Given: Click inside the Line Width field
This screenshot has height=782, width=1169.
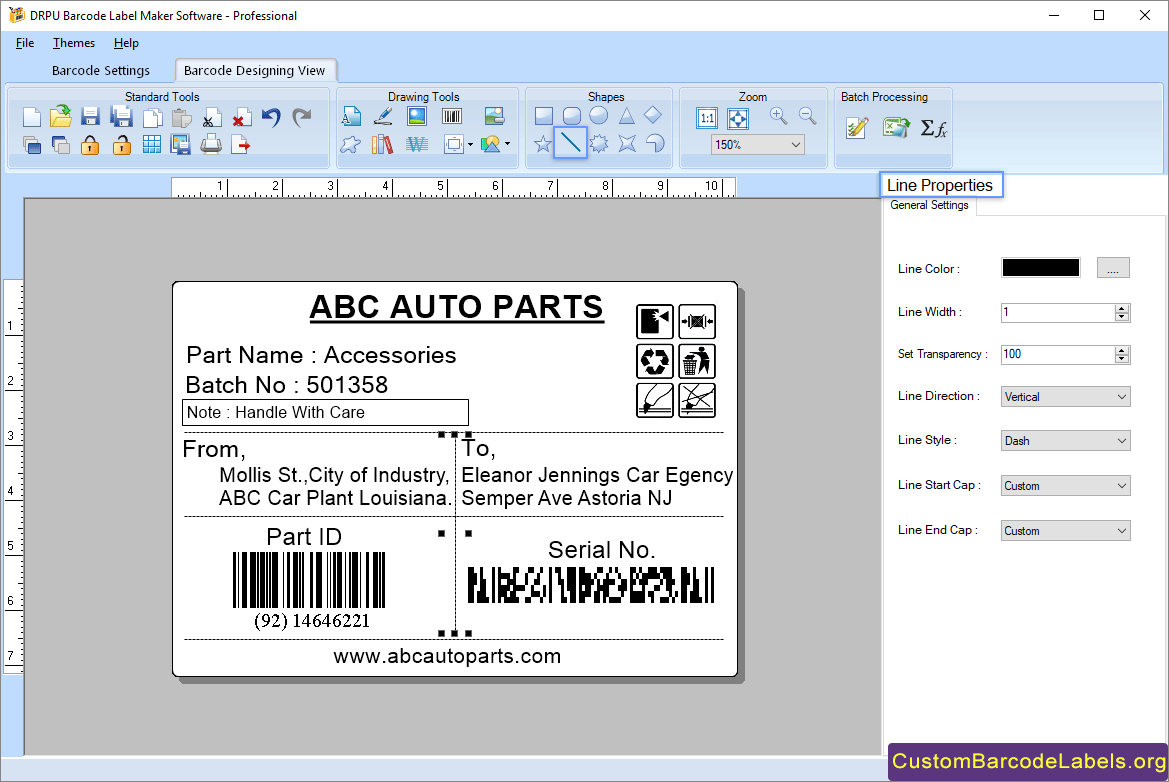Looking at the screenshot, I should [1057, 312].
